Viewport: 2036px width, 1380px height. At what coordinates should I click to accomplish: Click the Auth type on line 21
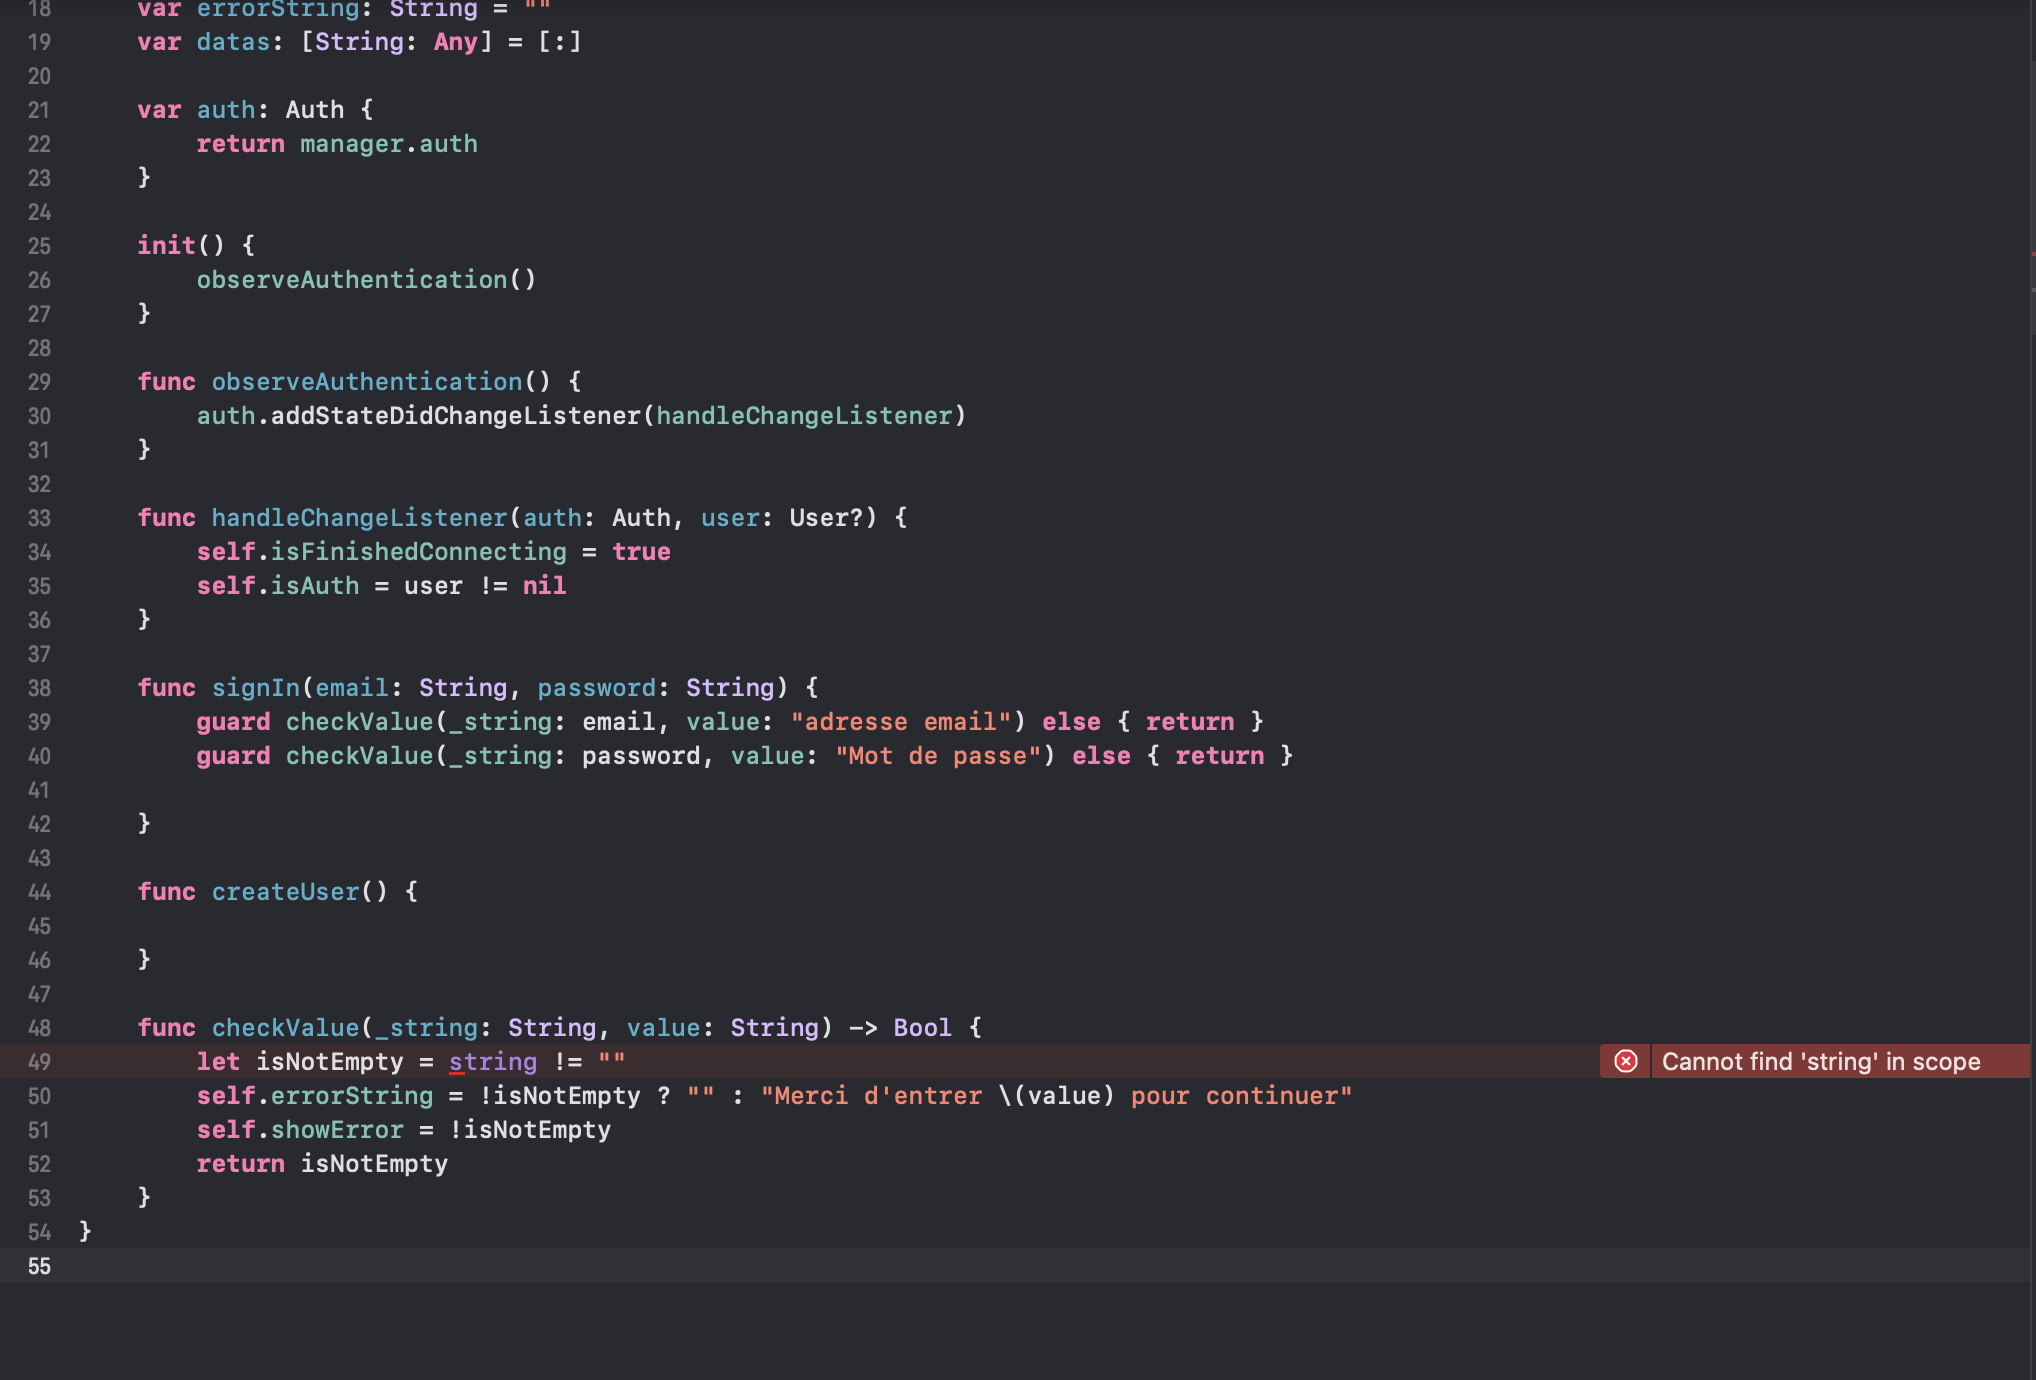coord(313,109)
